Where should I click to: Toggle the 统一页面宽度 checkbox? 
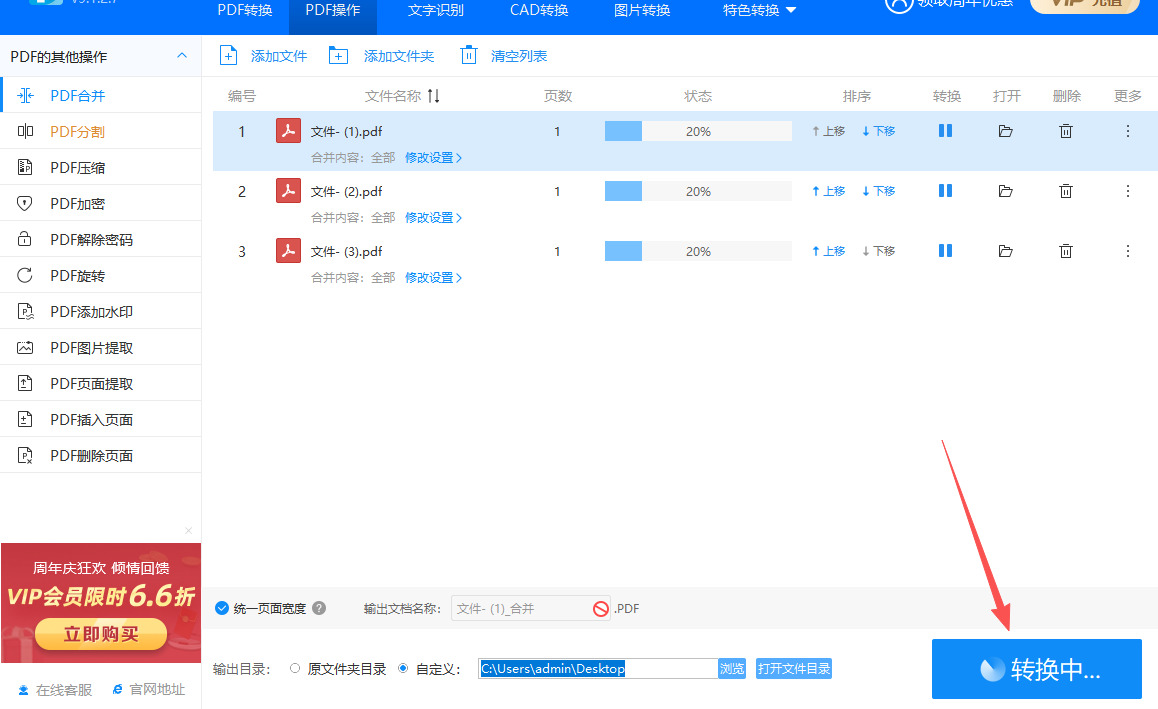click(x=222, y=608)
